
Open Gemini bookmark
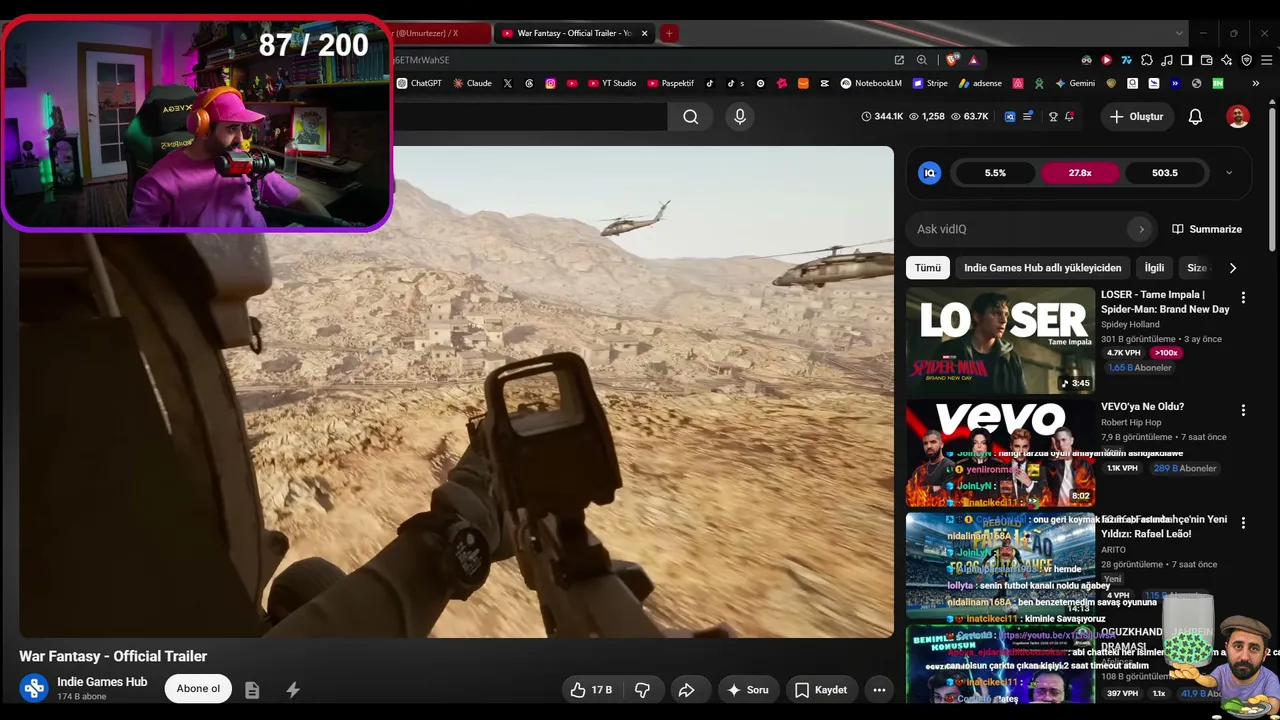(x=1076, y=84)
